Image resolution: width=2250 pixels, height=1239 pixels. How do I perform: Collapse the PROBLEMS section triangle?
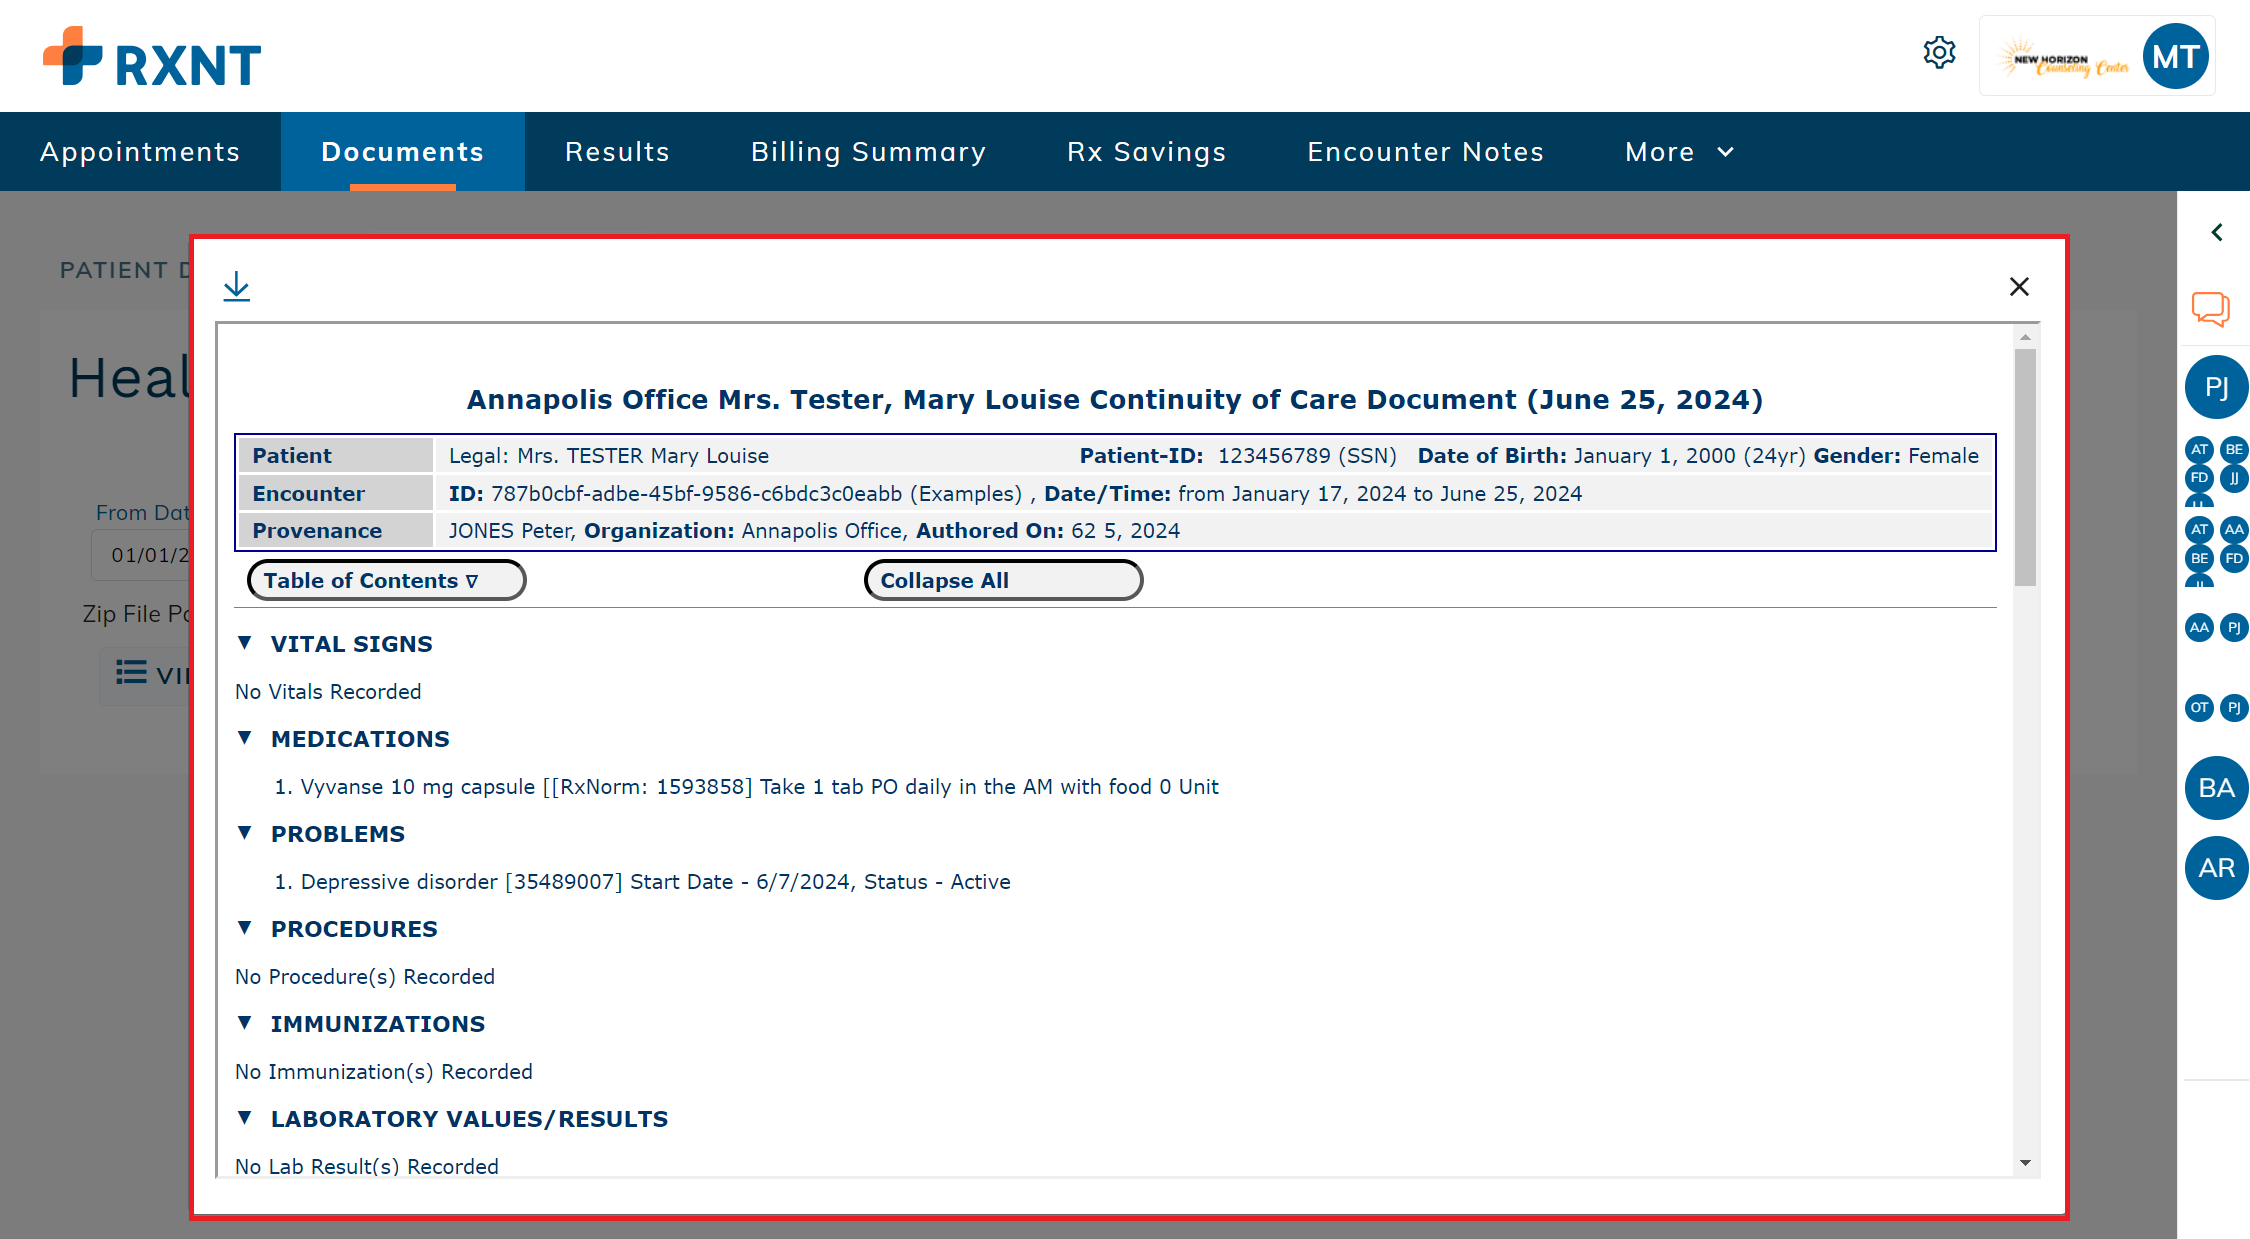[x=245, y=833]
